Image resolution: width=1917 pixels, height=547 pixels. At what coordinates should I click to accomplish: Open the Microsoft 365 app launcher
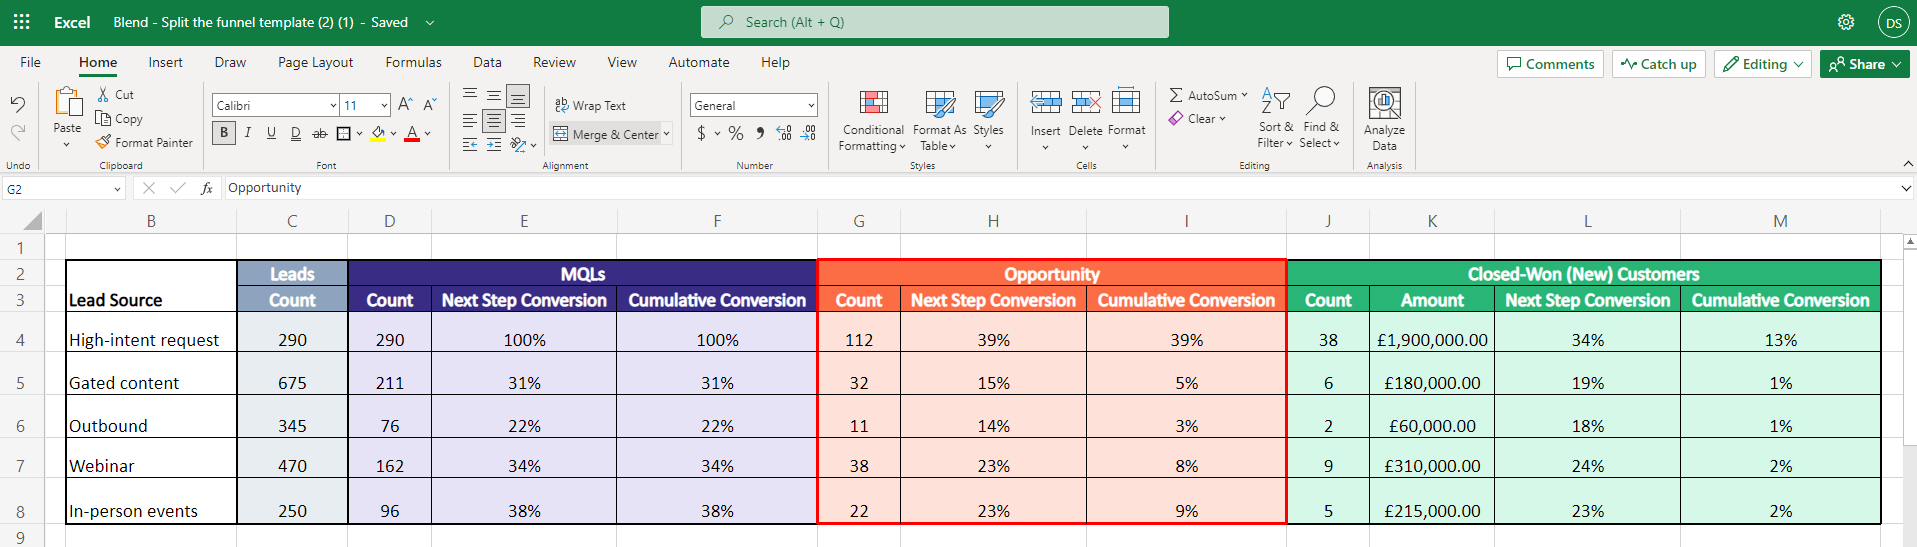point(21,22)
